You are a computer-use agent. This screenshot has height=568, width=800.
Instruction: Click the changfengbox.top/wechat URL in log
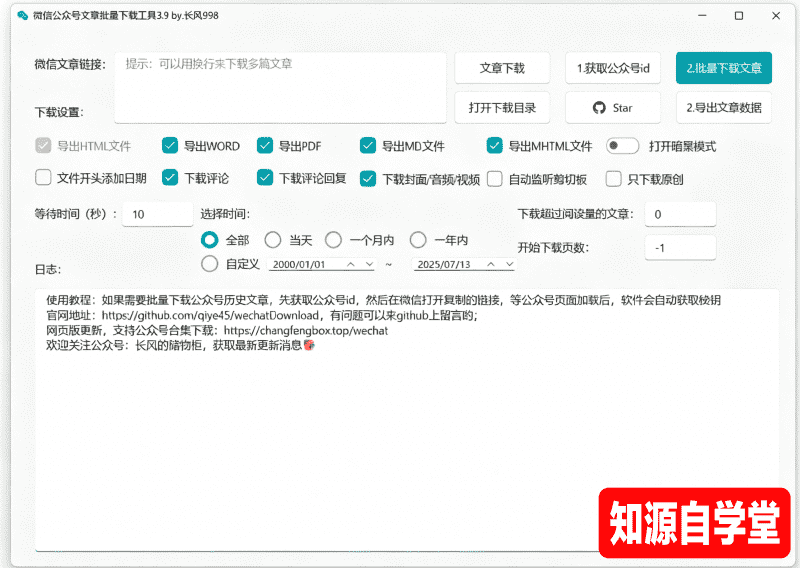(x=306, y=331)
